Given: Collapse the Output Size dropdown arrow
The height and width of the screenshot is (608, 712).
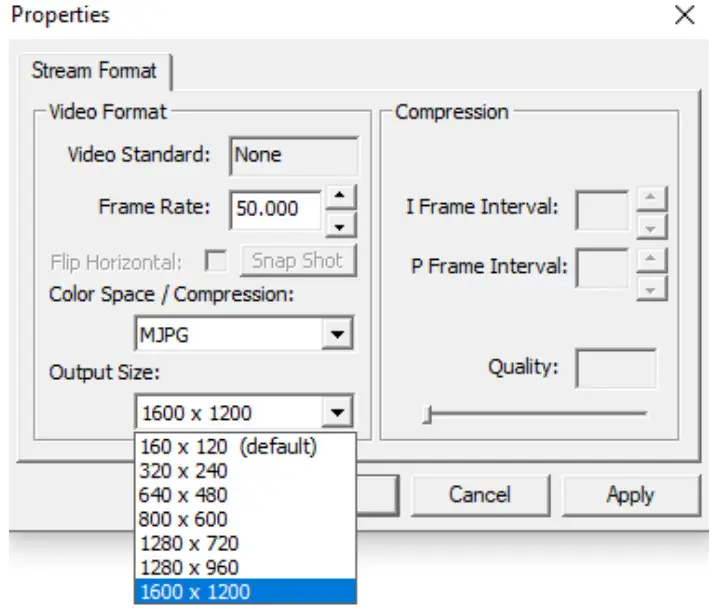Looking at the screenshot, I should (x=339, y=412).
